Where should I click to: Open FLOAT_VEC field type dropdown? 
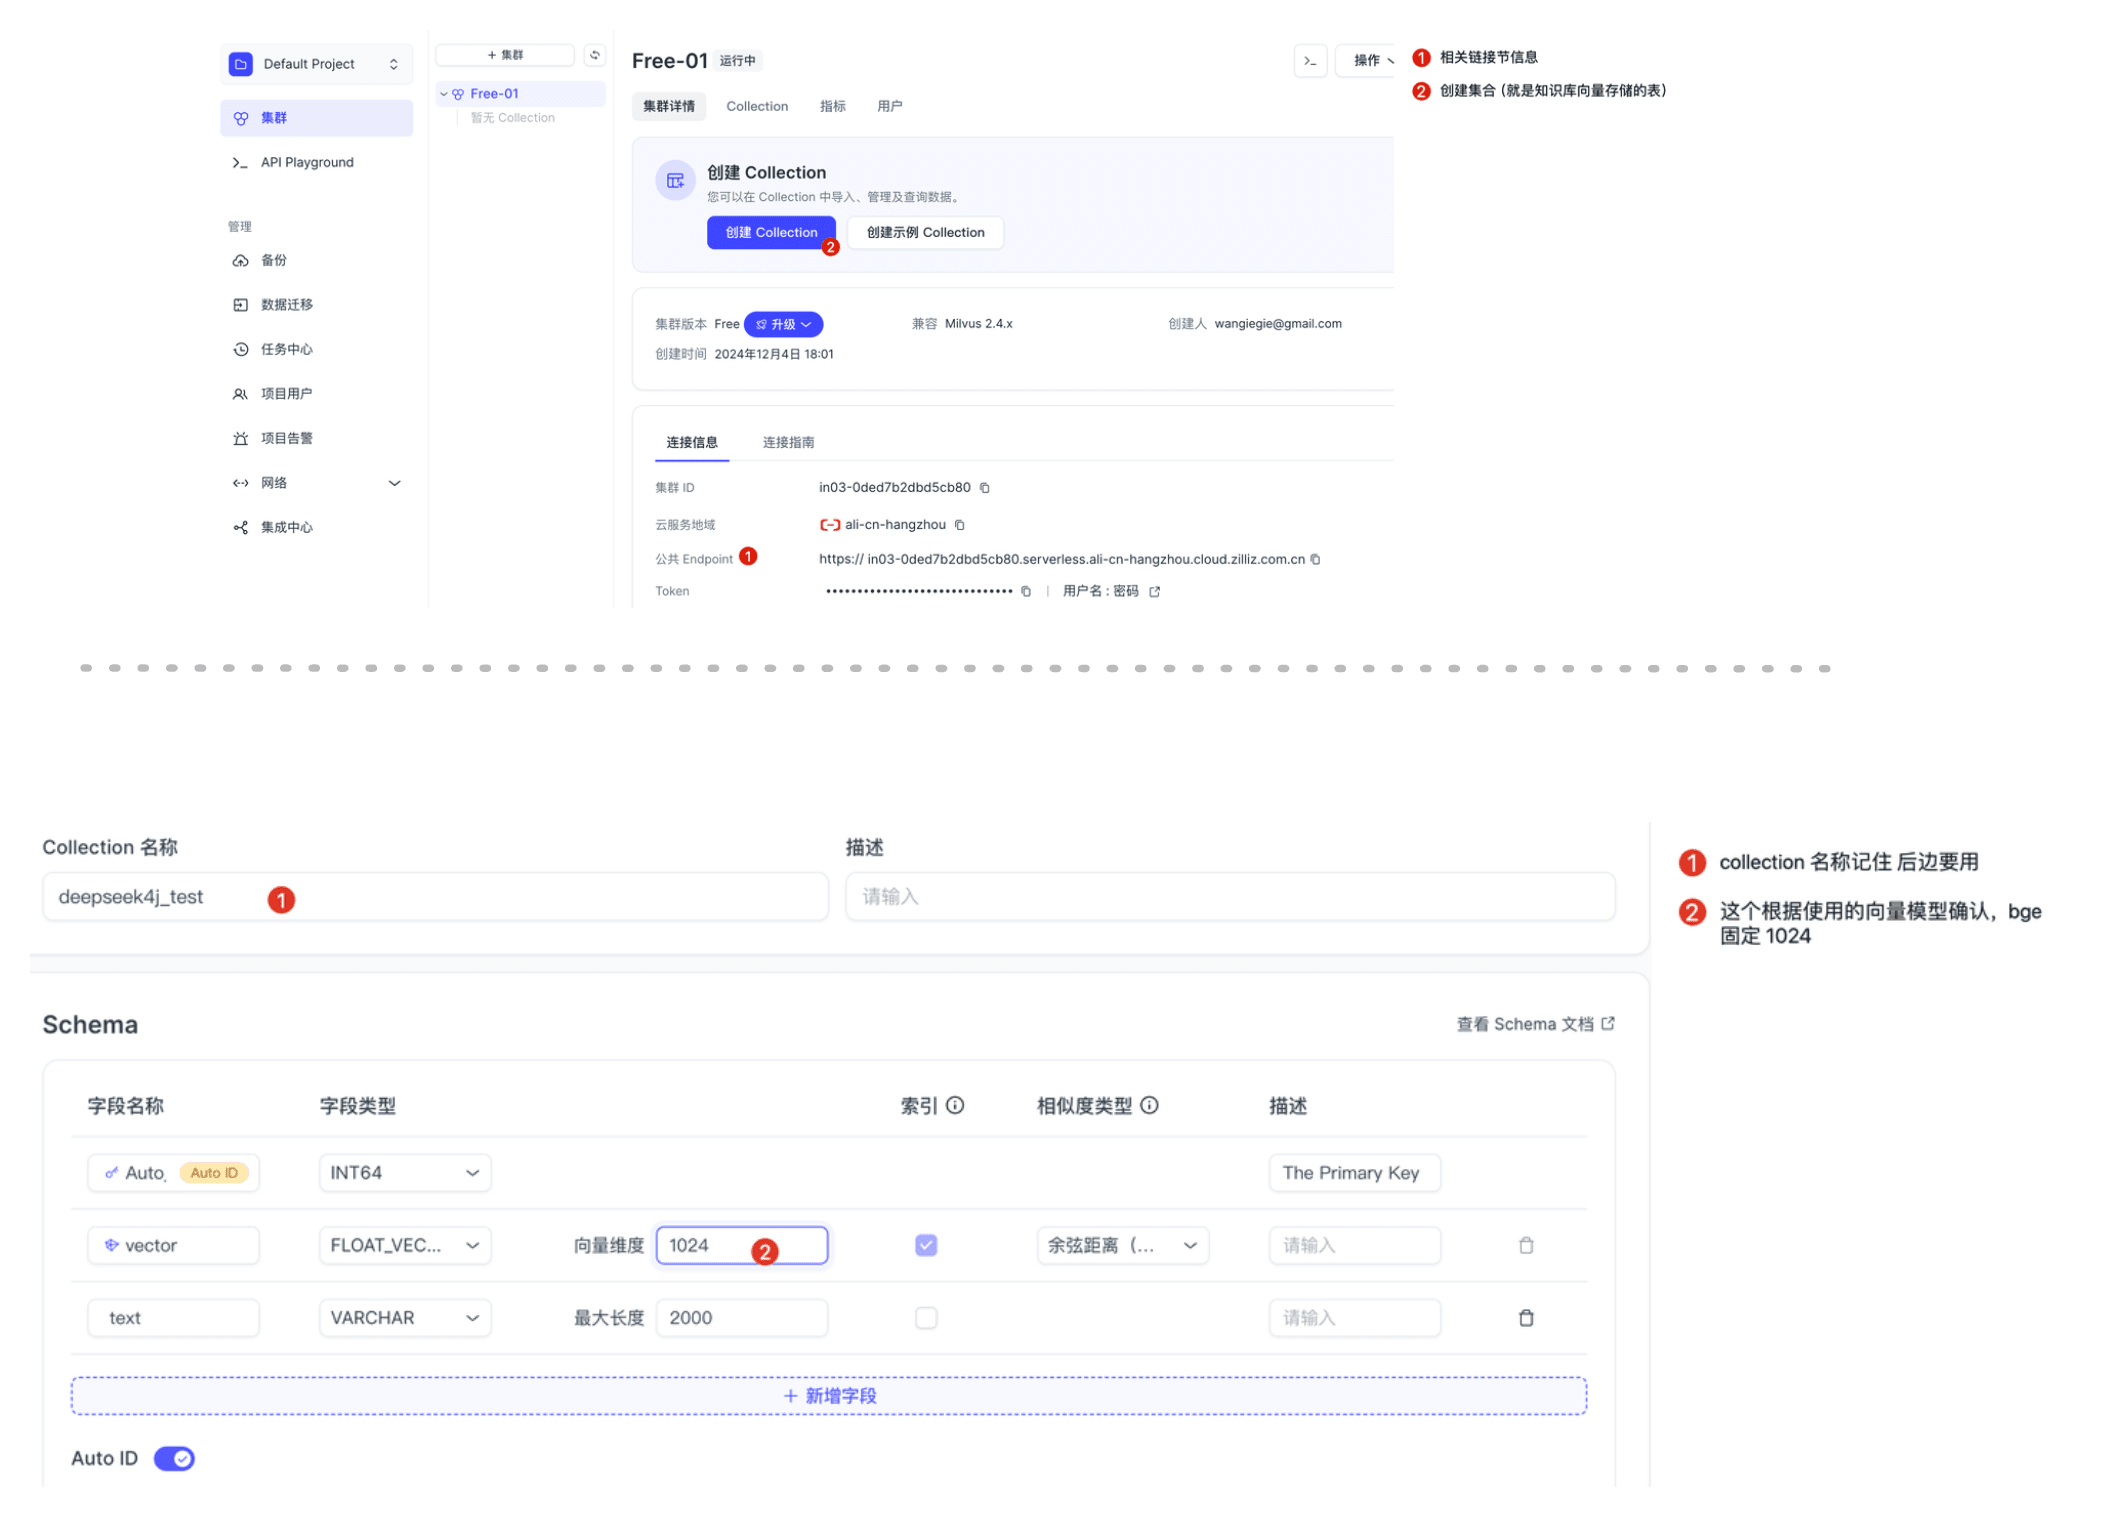405,1245
